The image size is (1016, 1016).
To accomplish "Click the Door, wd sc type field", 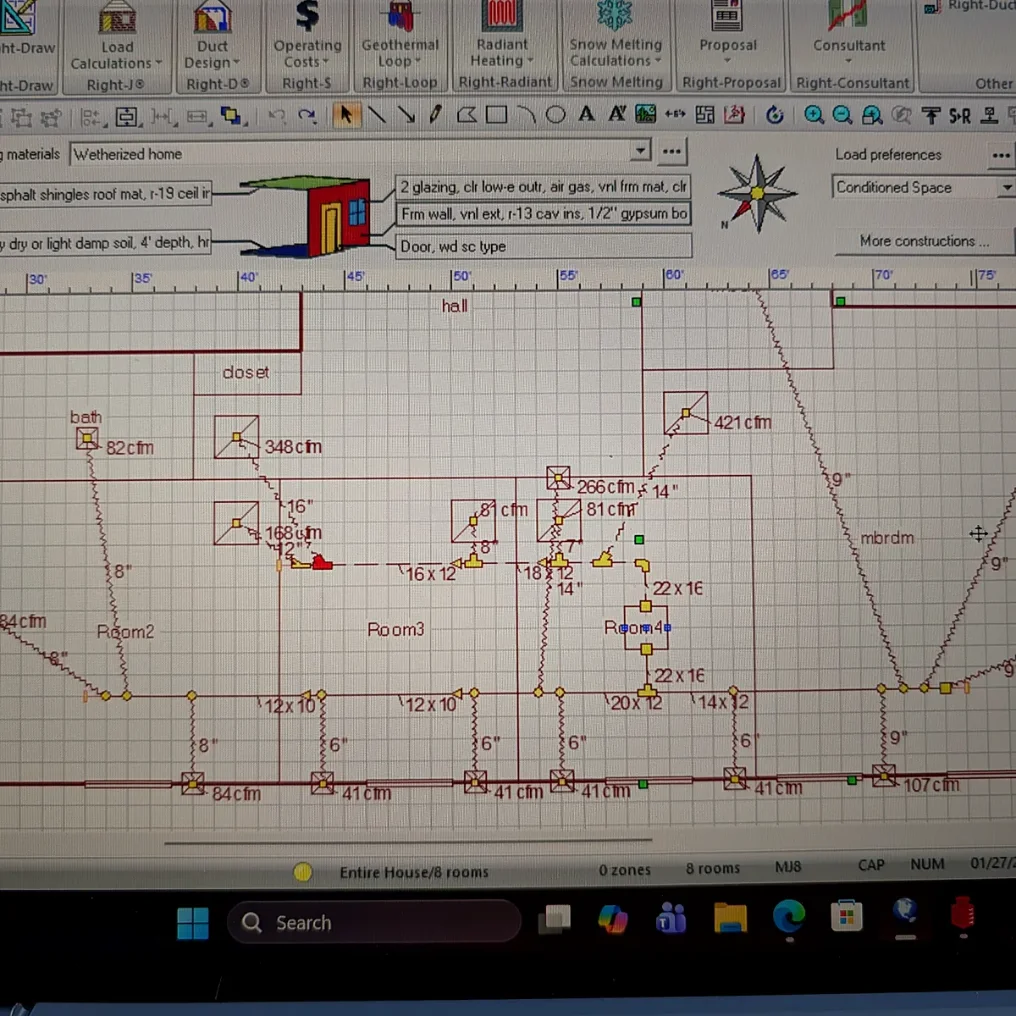I will [543, 246].
